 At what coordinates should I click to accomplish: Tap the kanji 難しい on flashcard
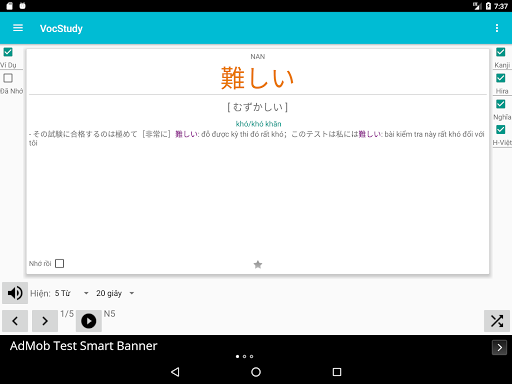tap(257, 78)
